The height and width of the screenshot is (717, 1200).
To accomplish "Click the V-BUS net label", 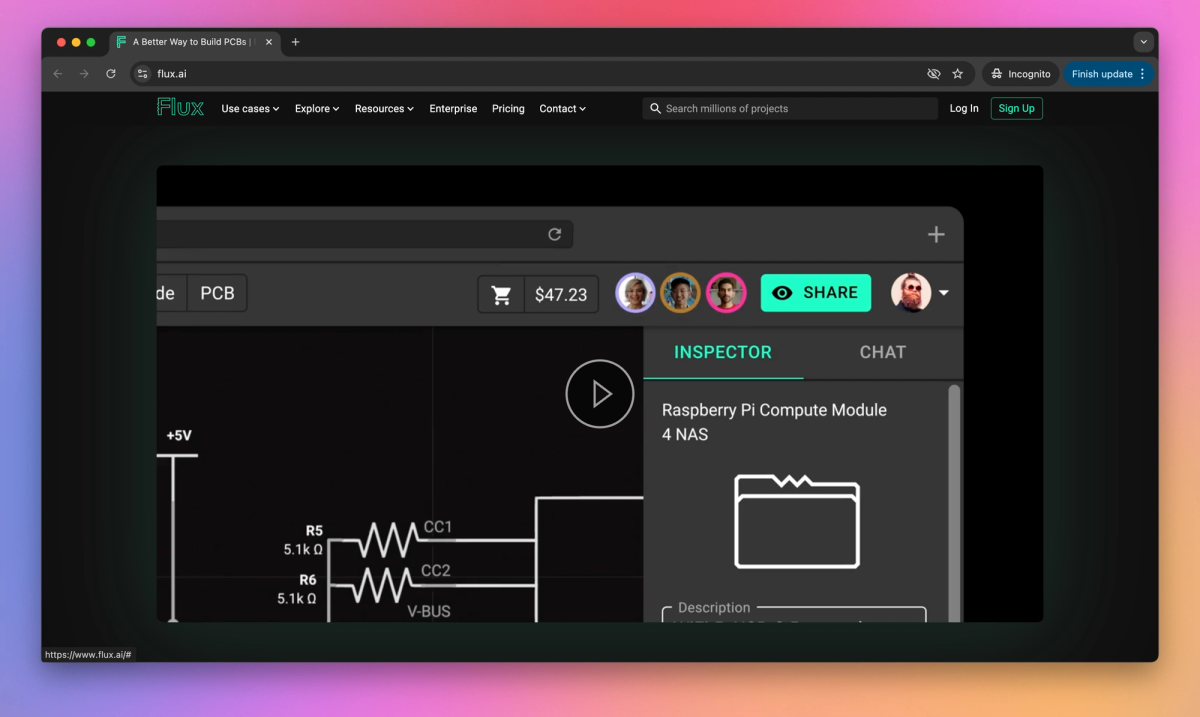I will tap(429, 610).
